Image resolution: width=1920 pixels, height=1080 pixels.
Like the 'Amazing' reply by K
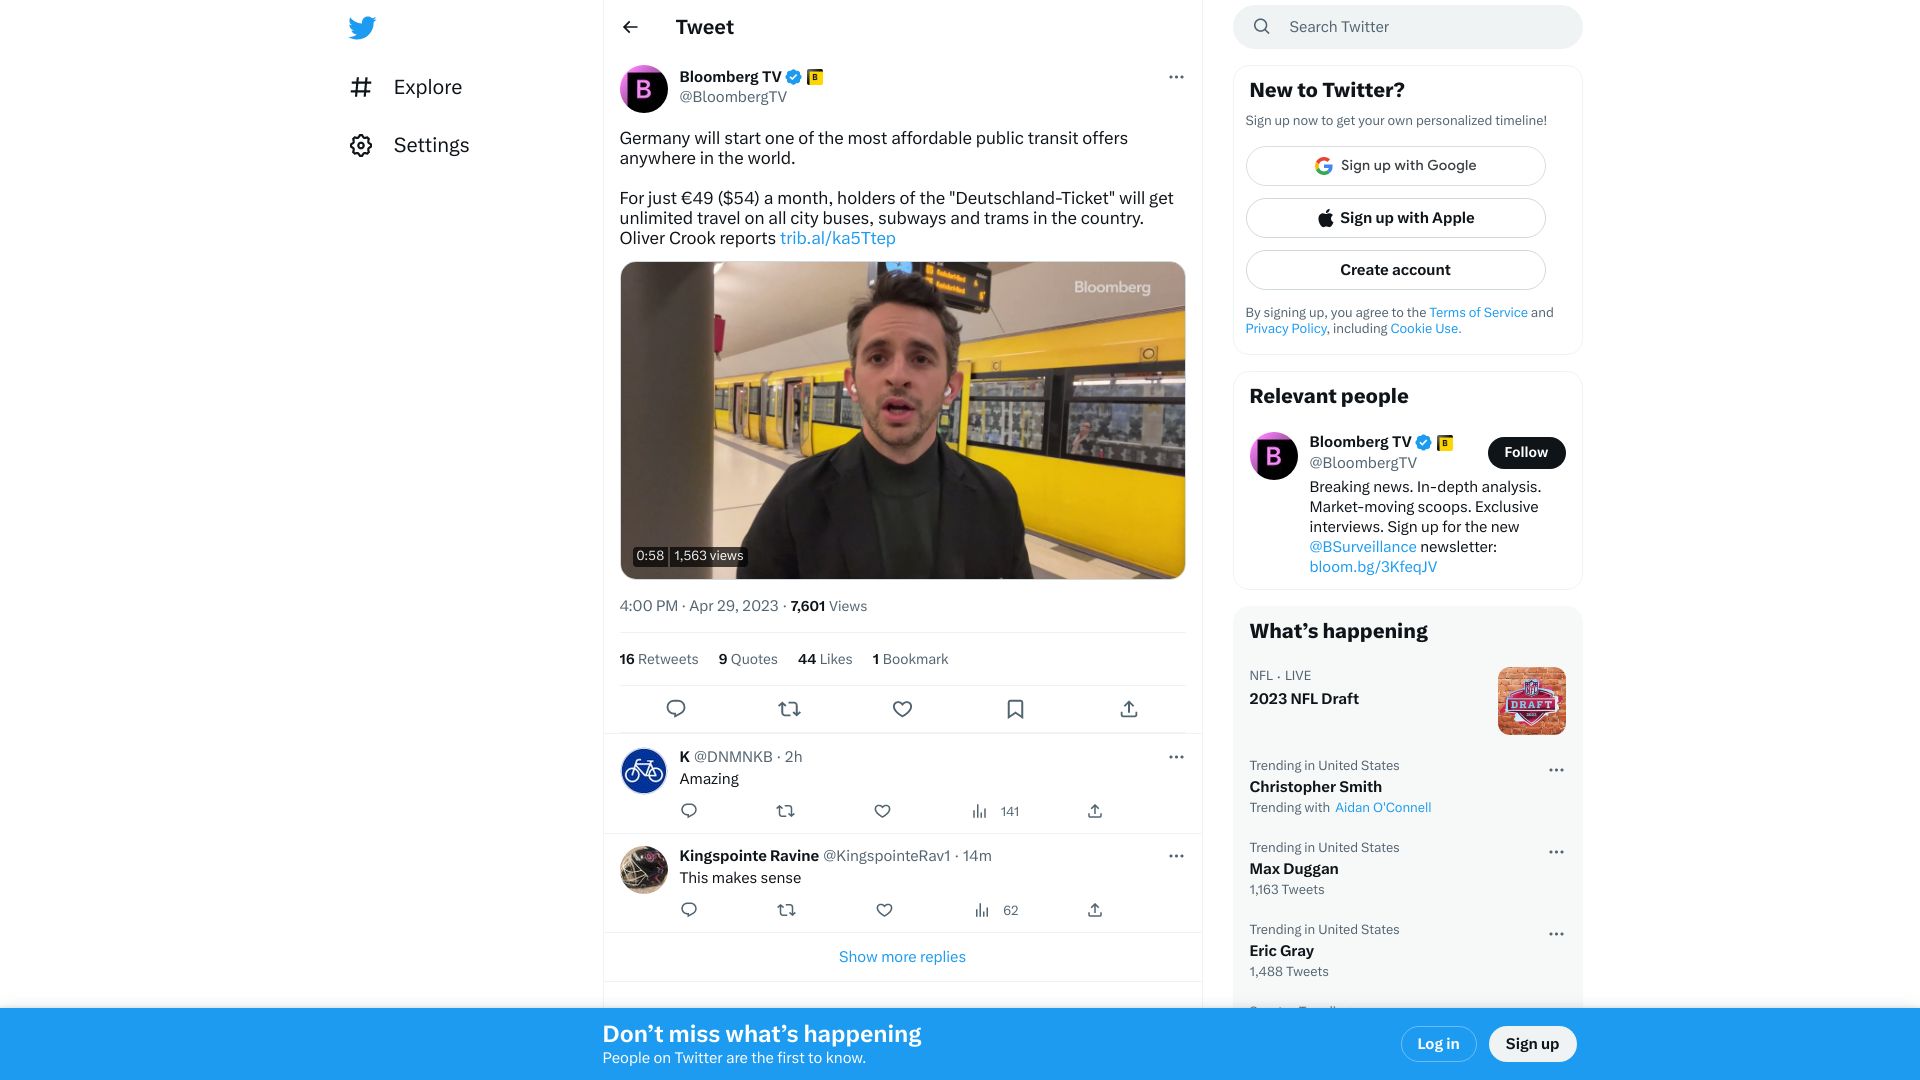point(882,811)
